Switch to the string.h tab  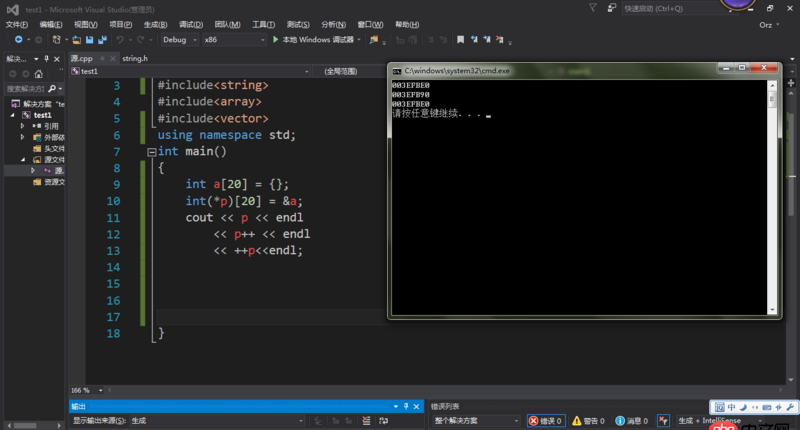135,59
